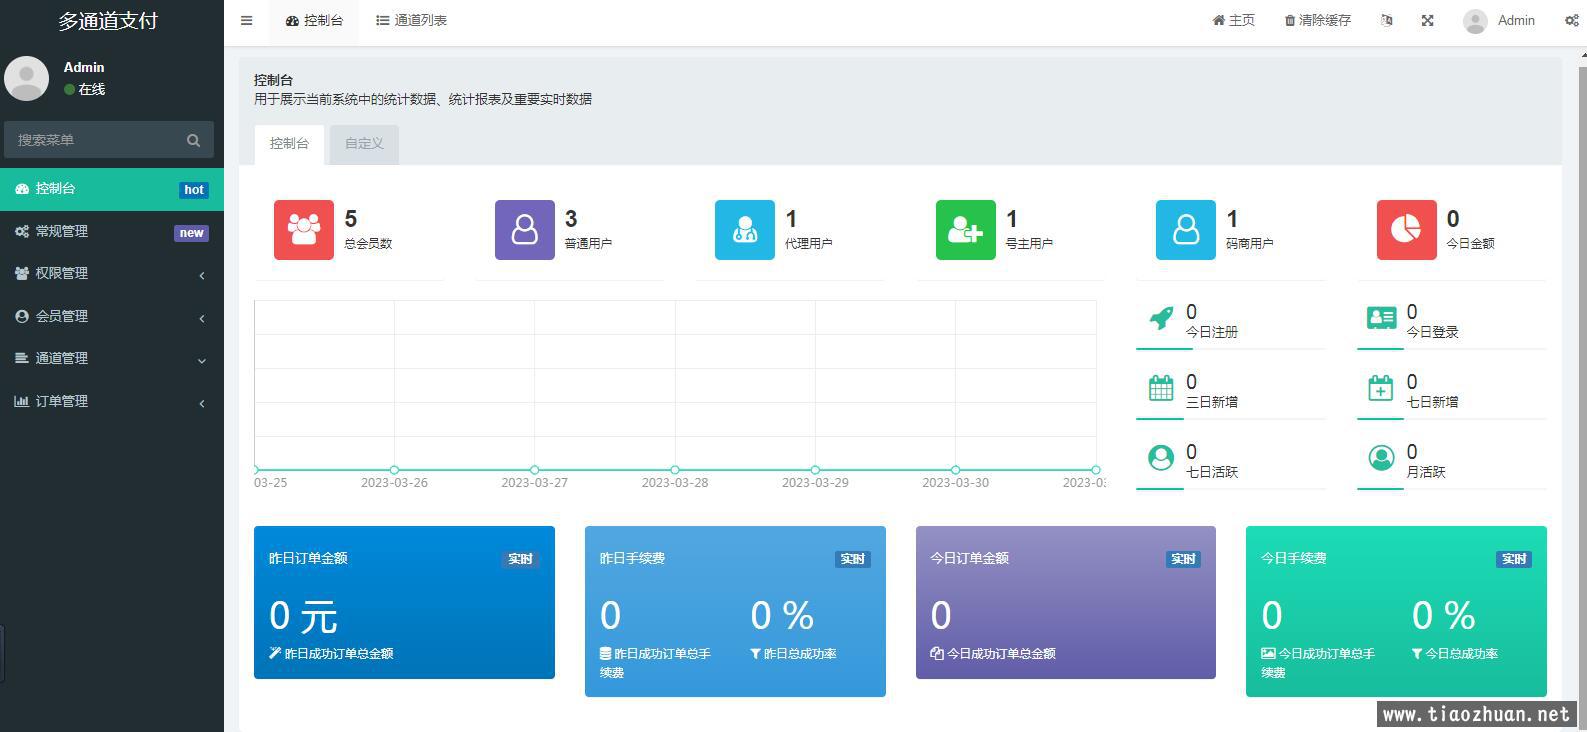Open 常规管理 in the sidebar
Viewport: 1587px width, 732px height.
tap(112, 231)
